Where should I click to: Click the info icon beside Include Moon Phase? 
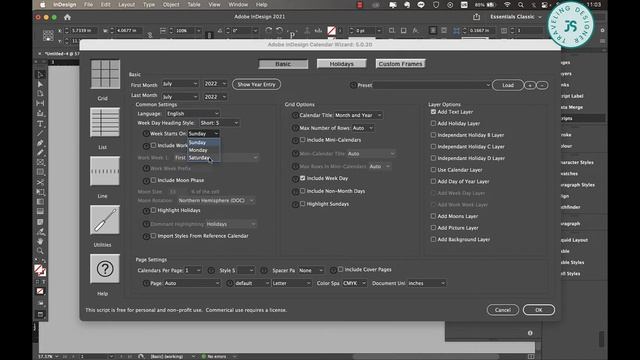click(146, 180)
